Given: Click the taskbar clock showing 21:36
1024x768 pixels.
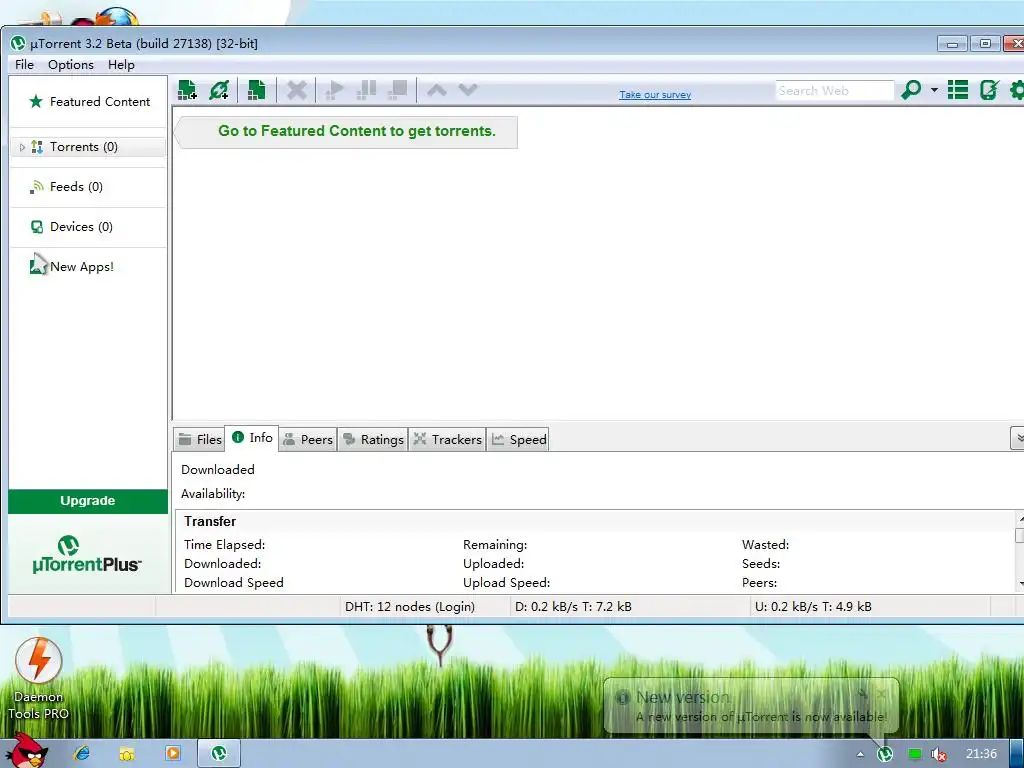Looking at the screenshot, I should pyautogui.click(x=981, y=754).
